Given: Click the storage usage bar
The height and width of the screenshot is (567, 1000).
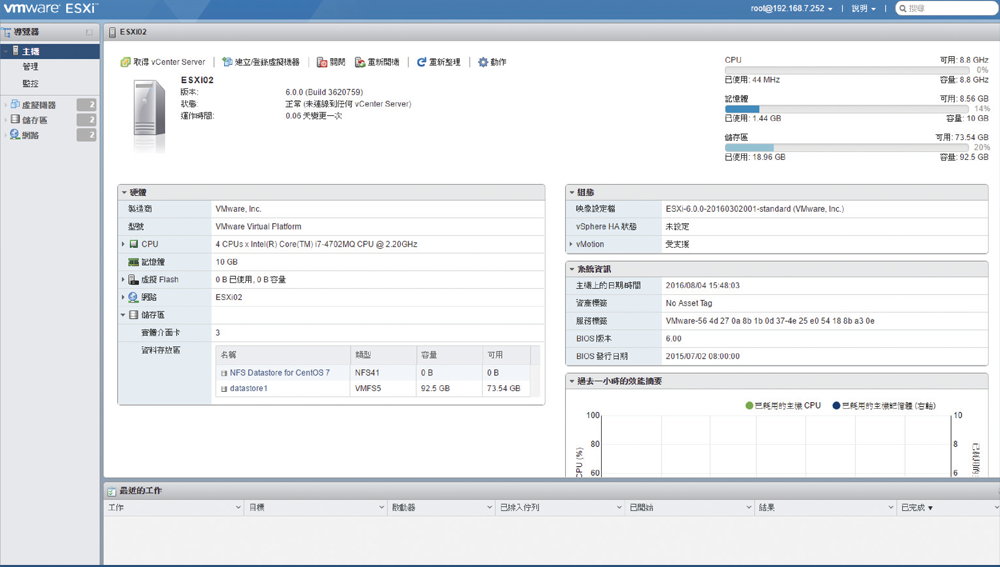Looking at the screenshot, I should [846, 147].
